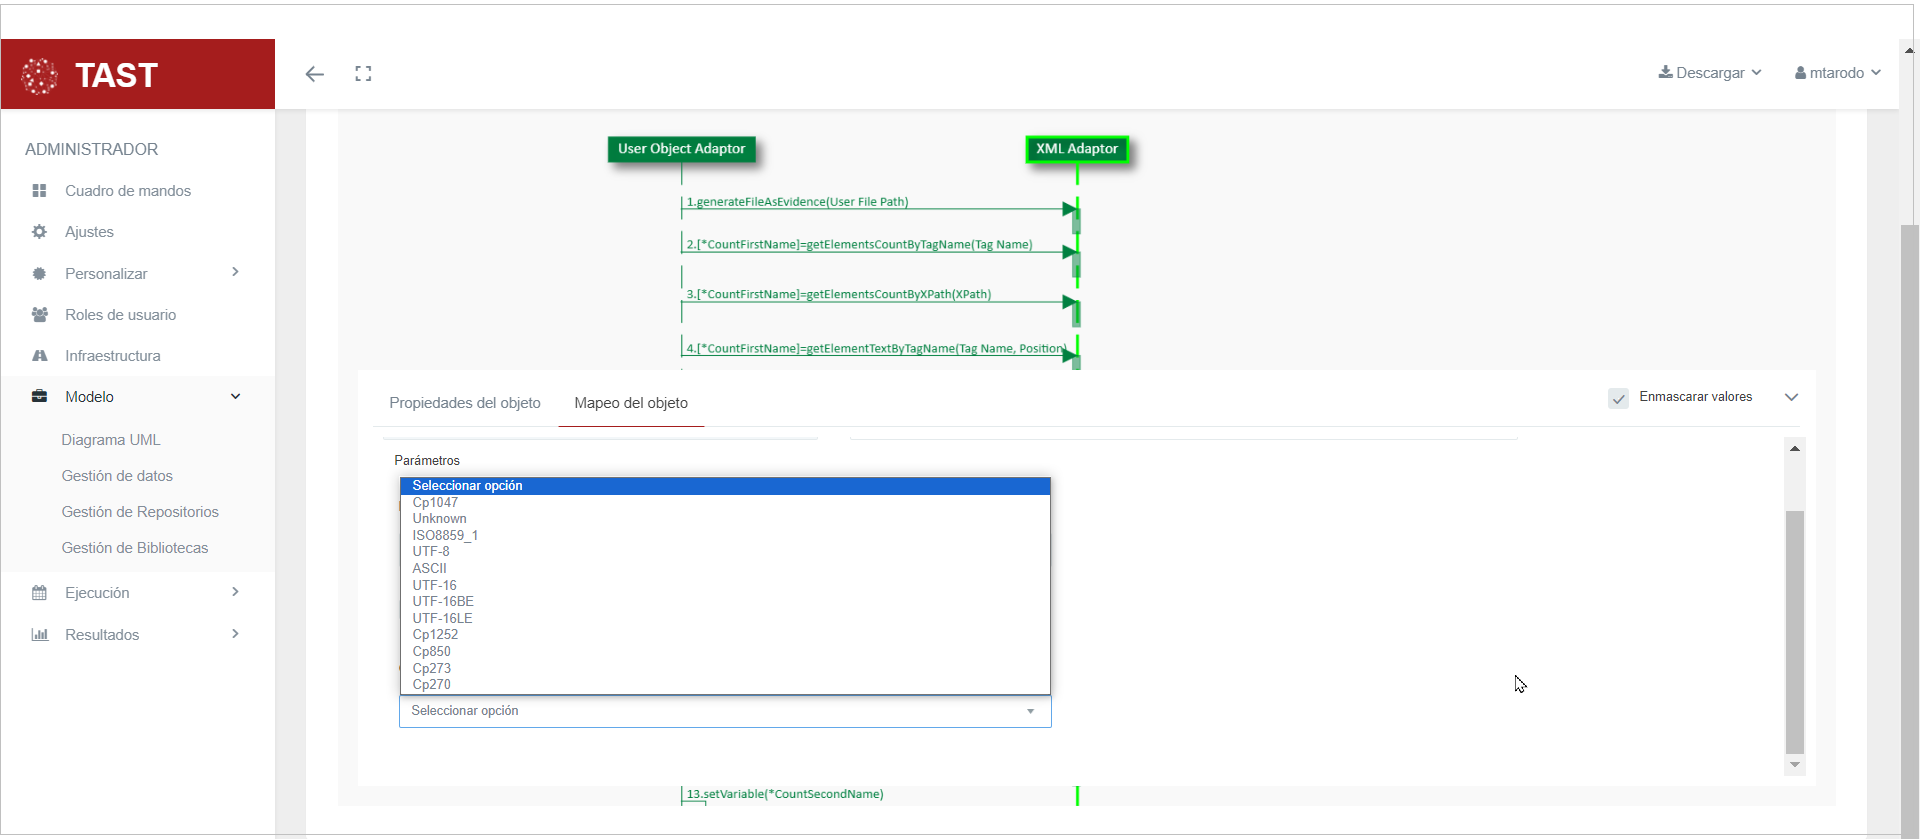Click the Ajustes gear icon
The height and width of the screenshot is (839, 1920).
[x=40, y=232]
